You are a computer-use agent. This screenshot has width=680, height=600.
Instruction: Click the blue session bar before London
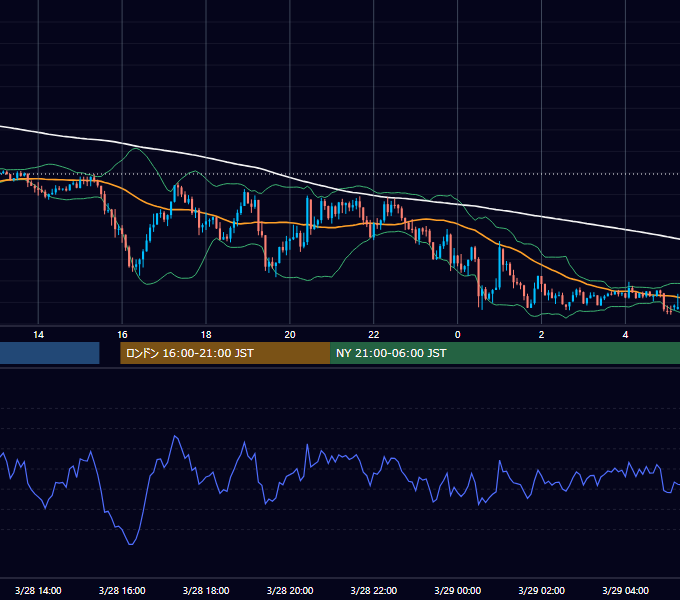click(x=49, y=353)
